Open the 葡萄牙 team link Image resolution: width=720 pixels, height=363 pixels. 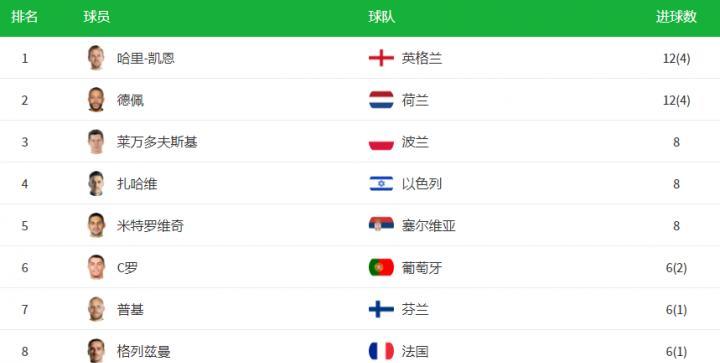point(422,268)
